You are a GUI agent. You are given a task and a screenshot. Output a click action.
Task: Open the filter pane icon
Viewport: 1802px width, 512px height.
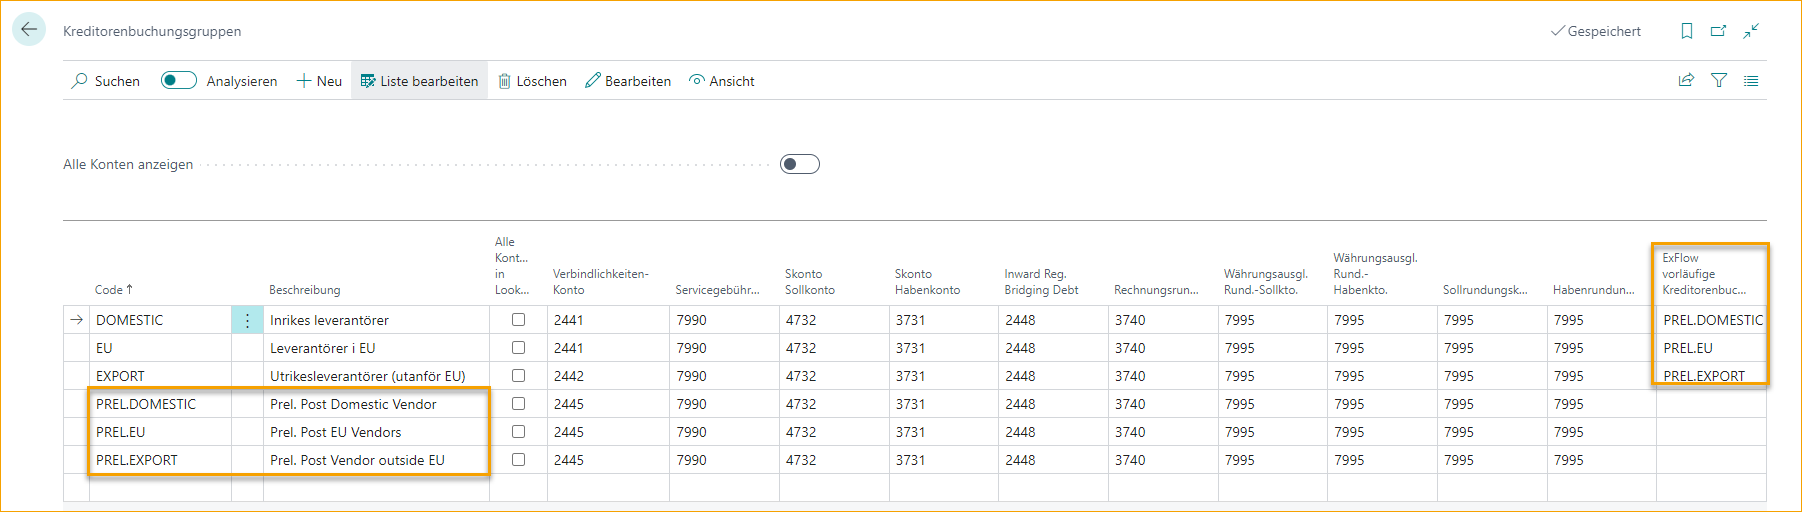1719,81
